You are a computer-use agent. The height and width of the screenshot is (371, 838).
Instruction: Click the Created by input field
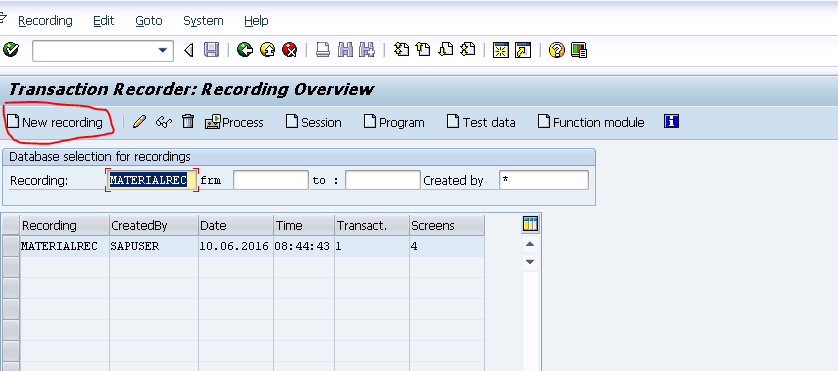pyautogui.click(x=544, y=180)
